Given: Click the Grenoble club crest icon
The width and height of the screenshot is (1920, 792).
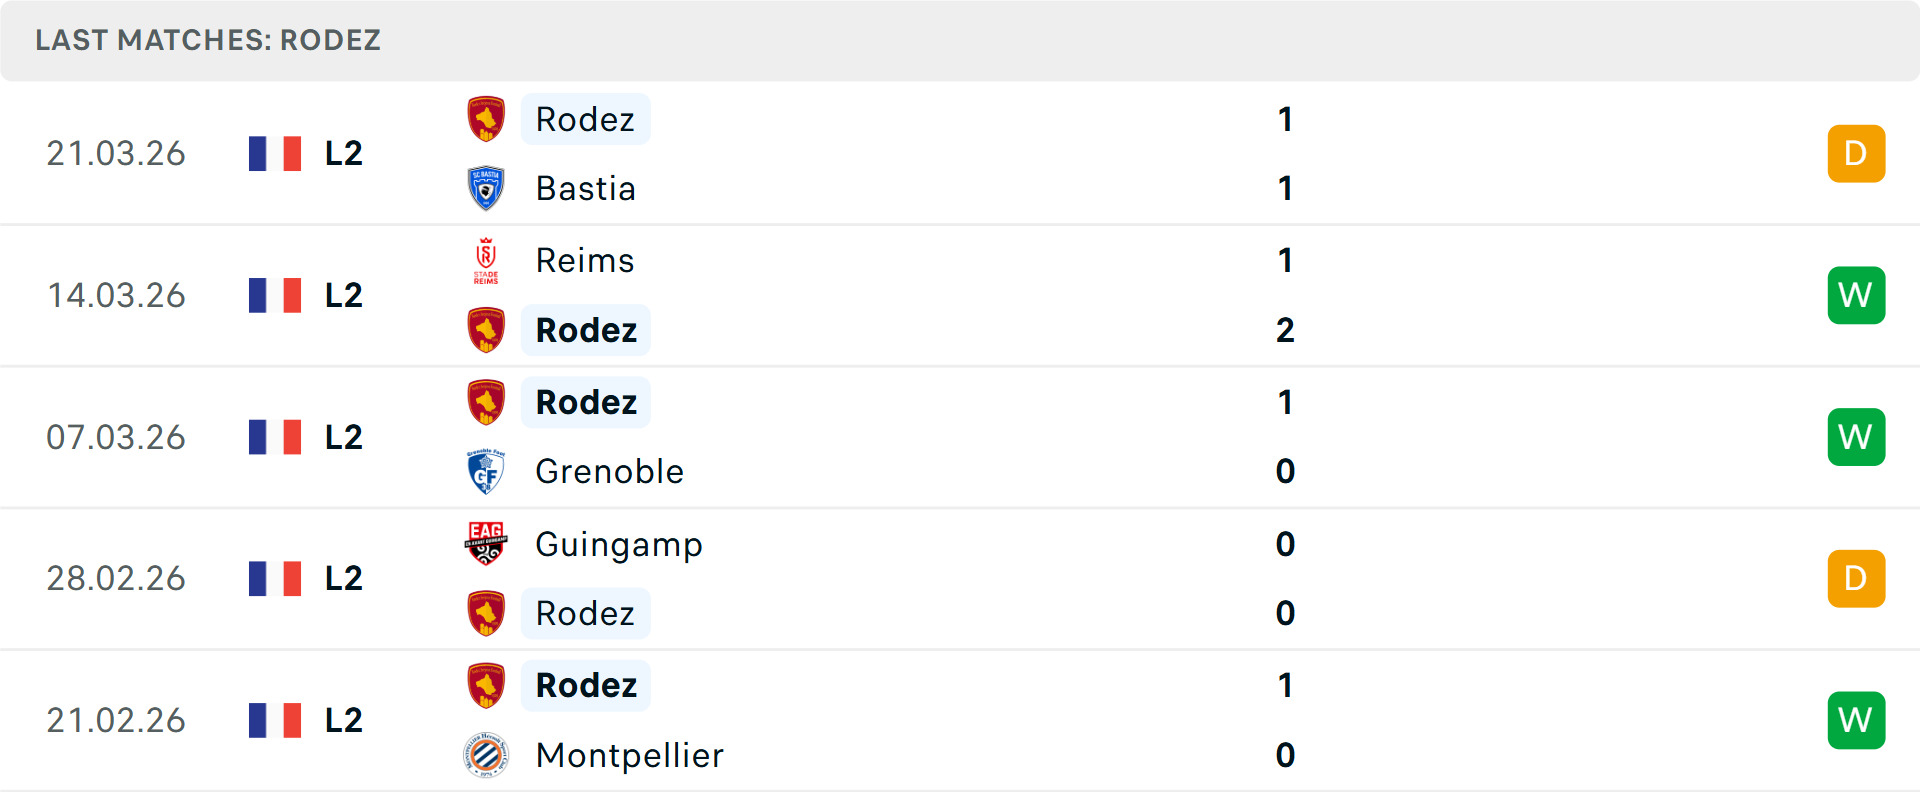Looking at the screenshot, I should pyautogui.click(x=486, y=472).
